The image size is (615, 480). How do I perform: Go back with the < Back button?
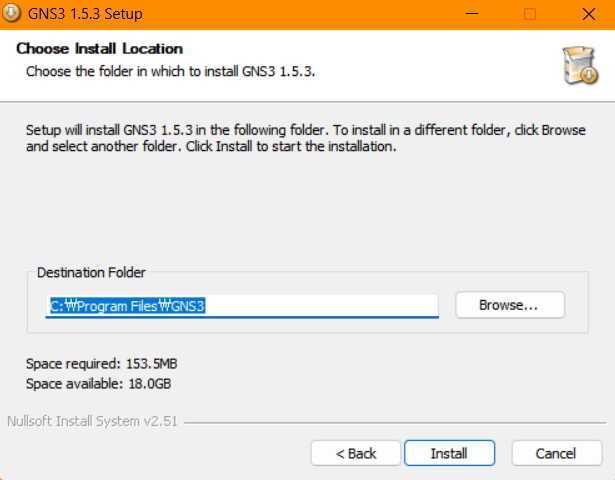(x=356, y=453)
